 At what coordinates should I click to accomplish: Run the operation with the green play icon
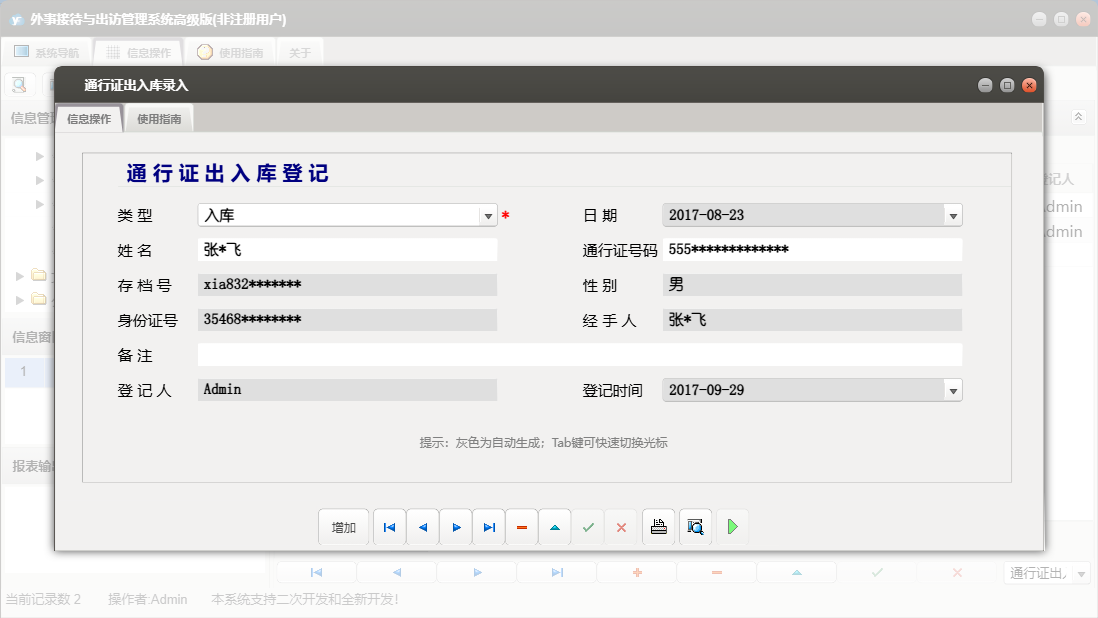click(732, 527)
